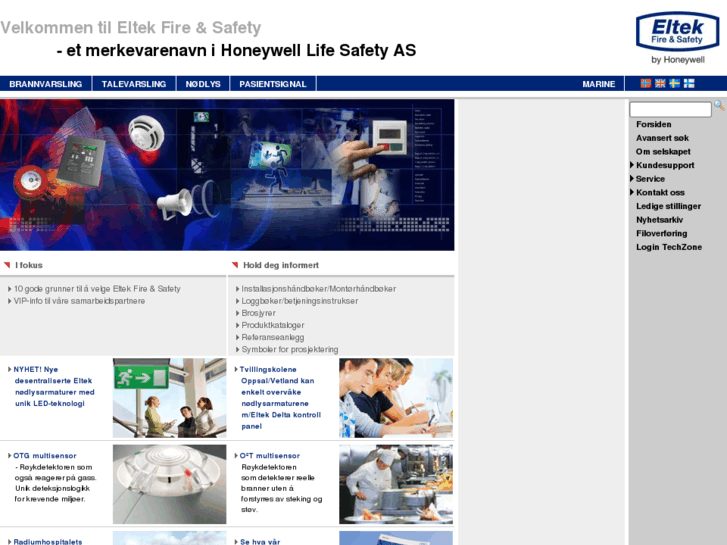Select the Swedish flag language icon
Screen dimensions: 727x545
click(x=675, y=83)
